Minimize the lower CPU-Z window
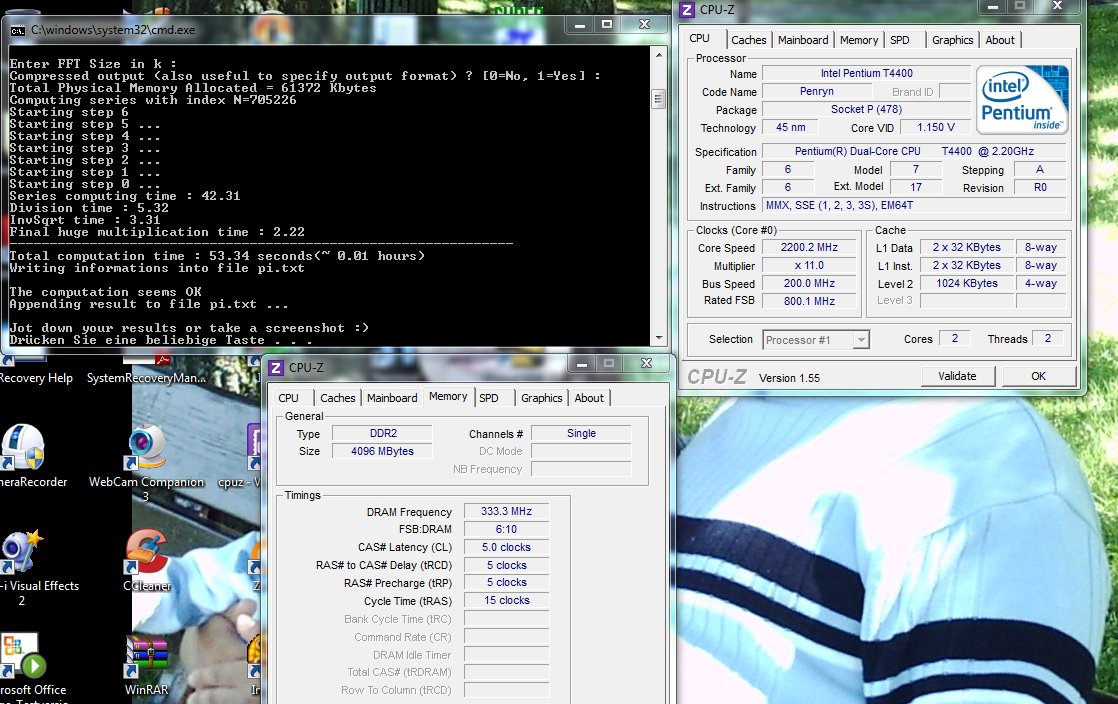The width and height of the screenshot is (1118, 704). click(582, 364)
